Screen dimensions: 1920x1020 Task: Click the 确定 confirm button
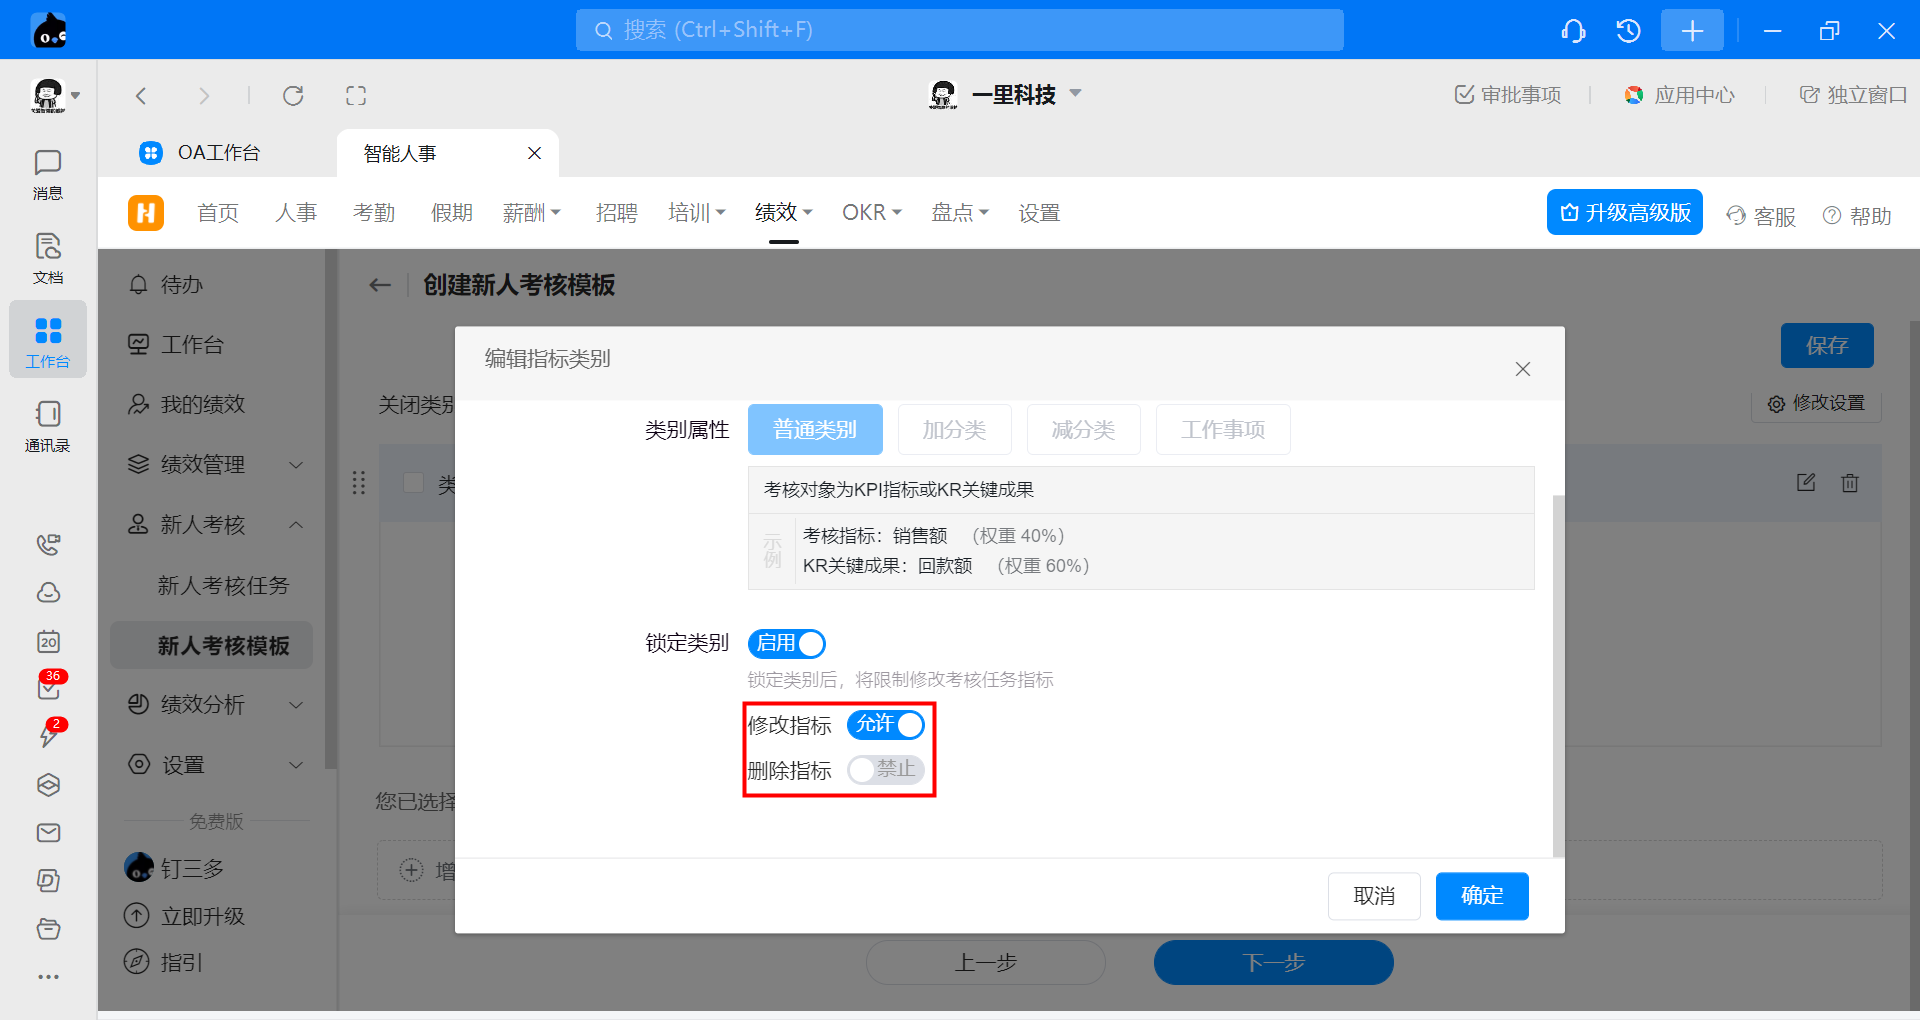[1481, 896]
